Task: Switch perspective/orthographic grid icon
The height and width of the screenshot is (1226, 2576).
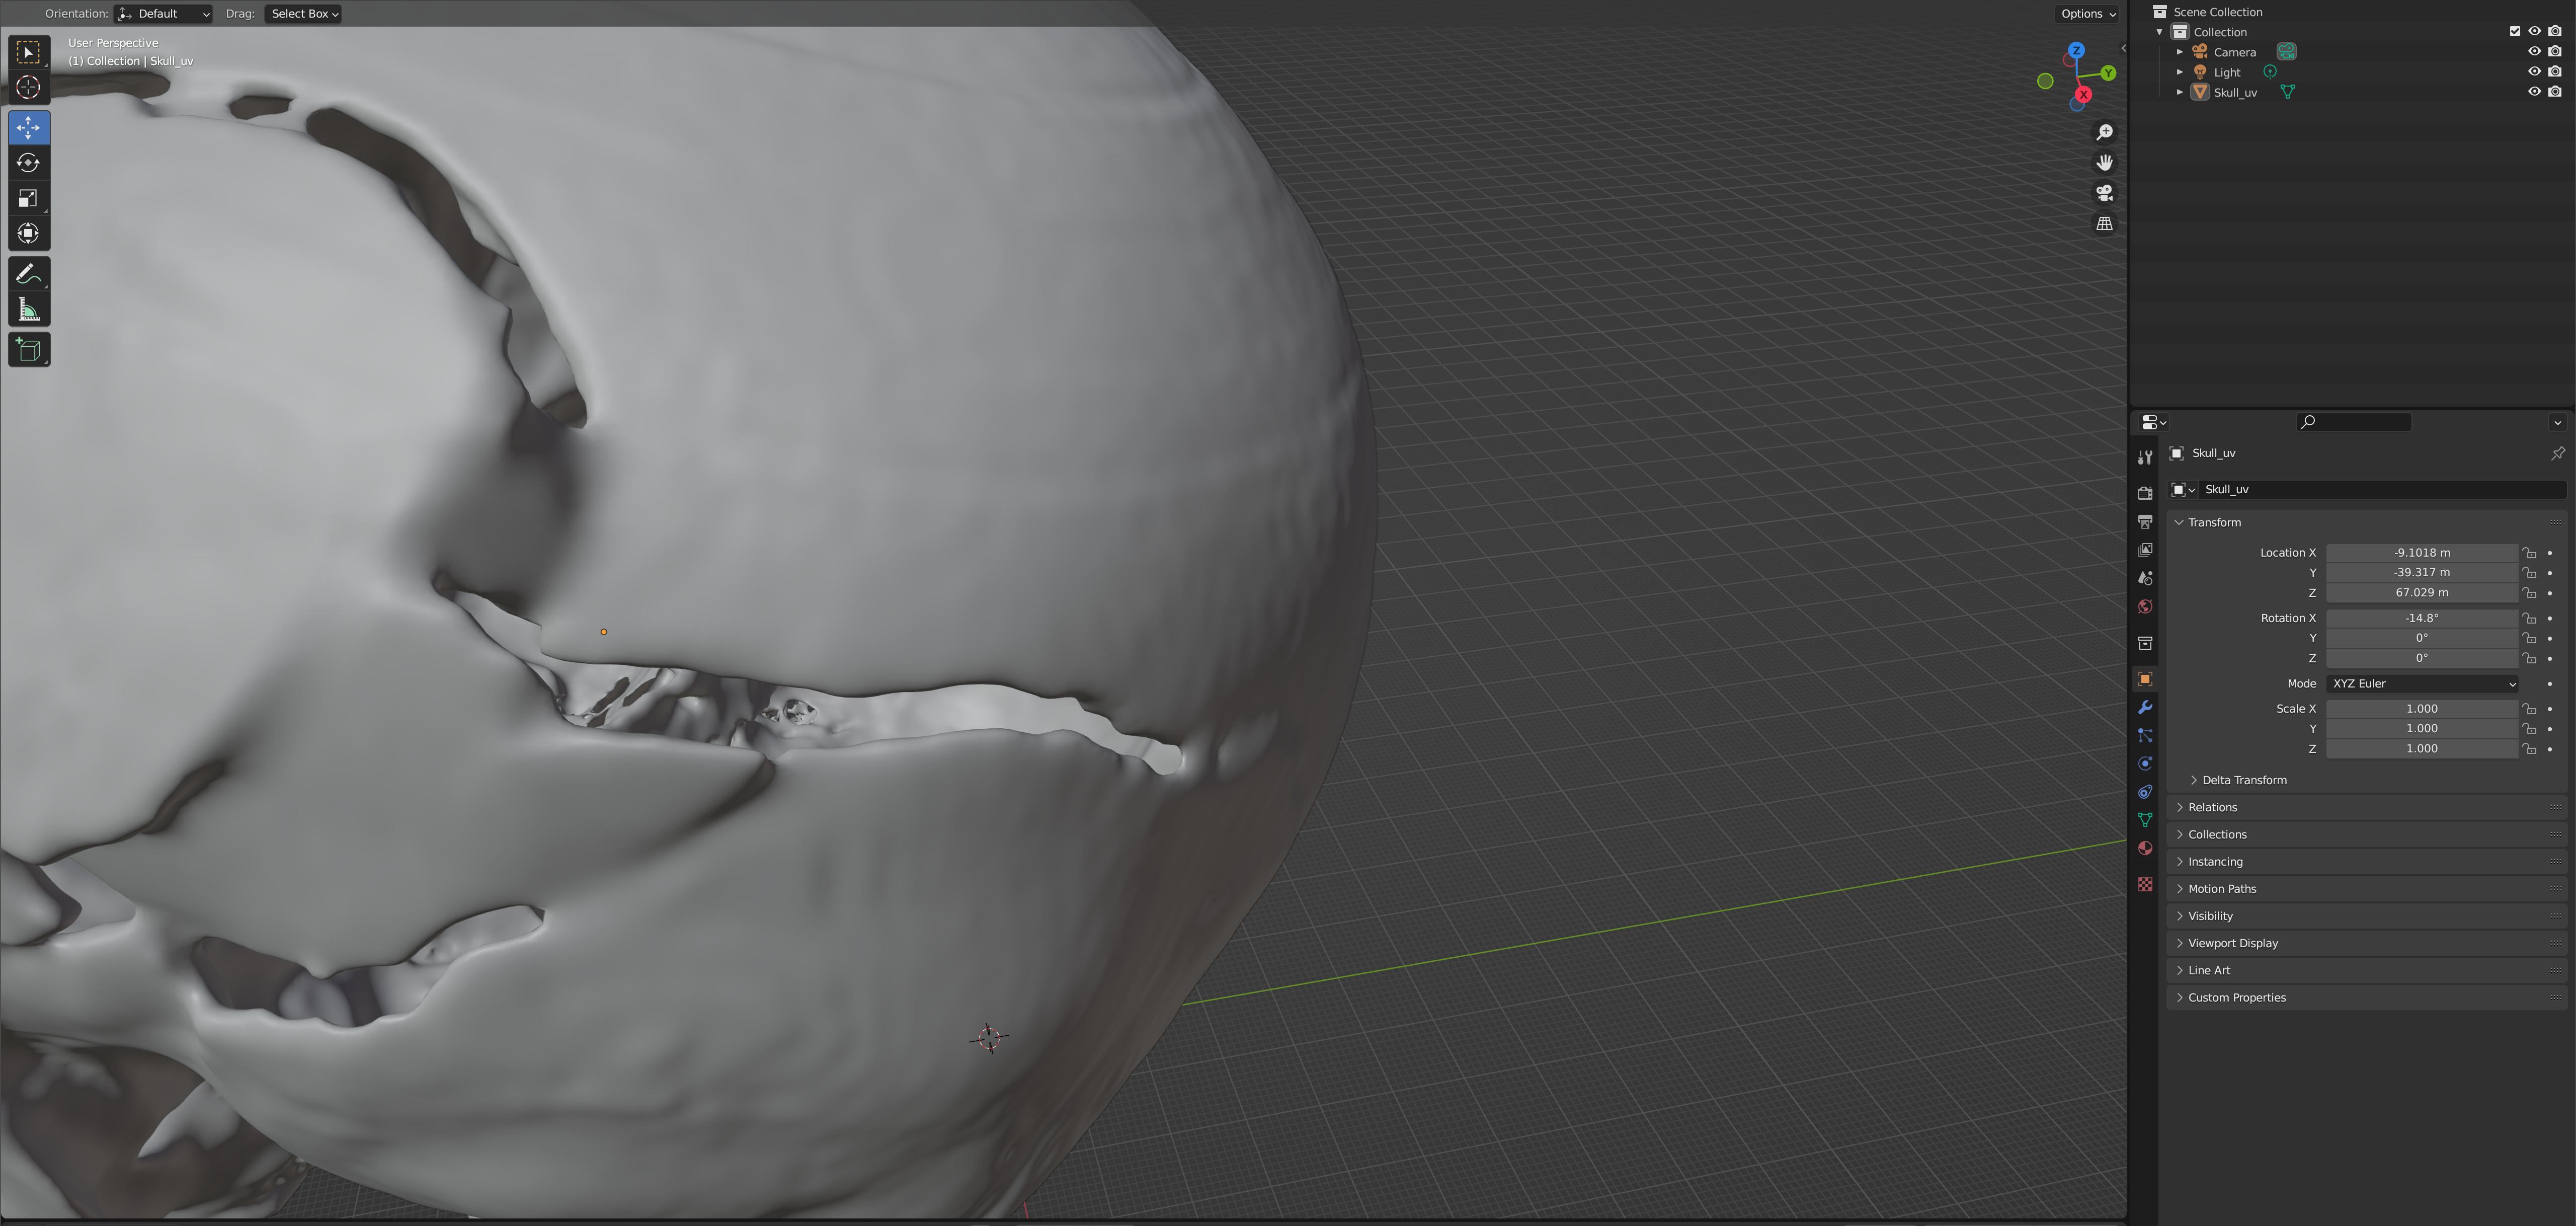Action: point(2104,224)
